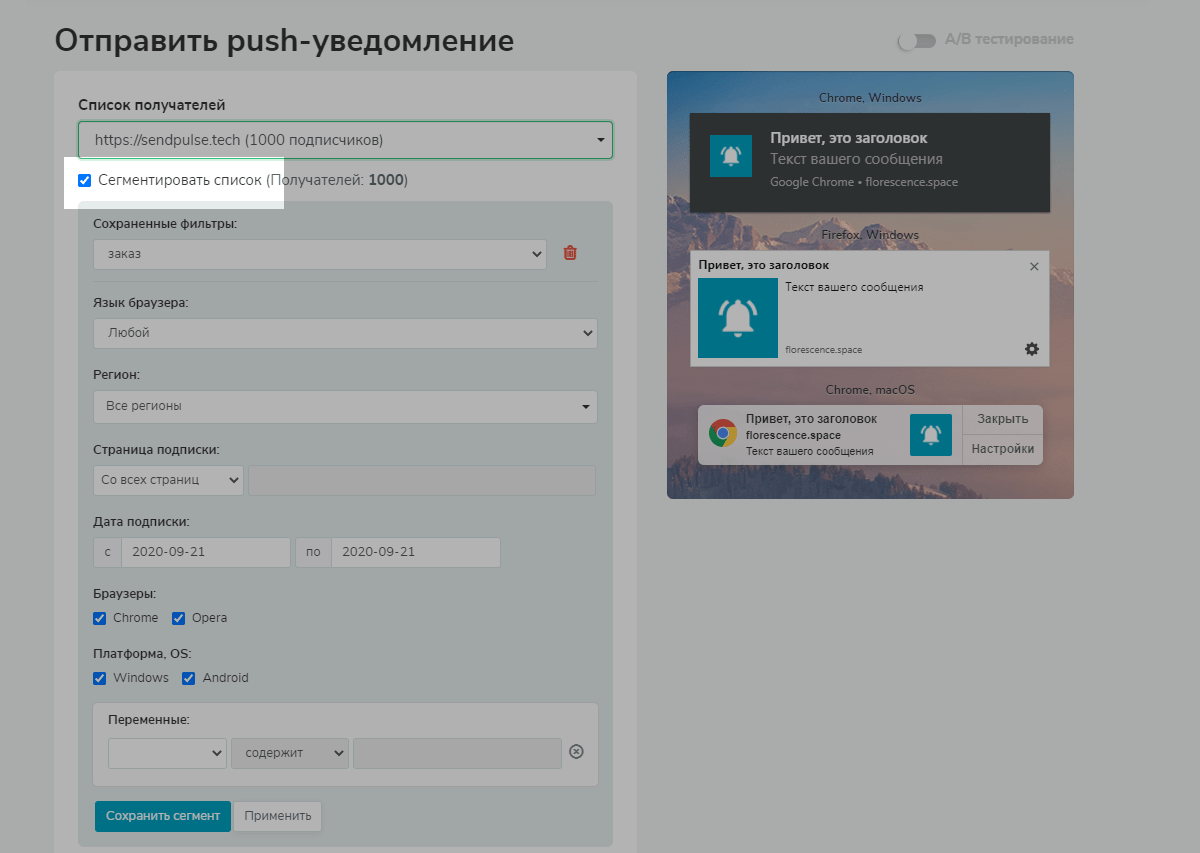Open the содержит condition dropdown
Viewport: 1200px width, 853px height.
click(x=290, y=753)
